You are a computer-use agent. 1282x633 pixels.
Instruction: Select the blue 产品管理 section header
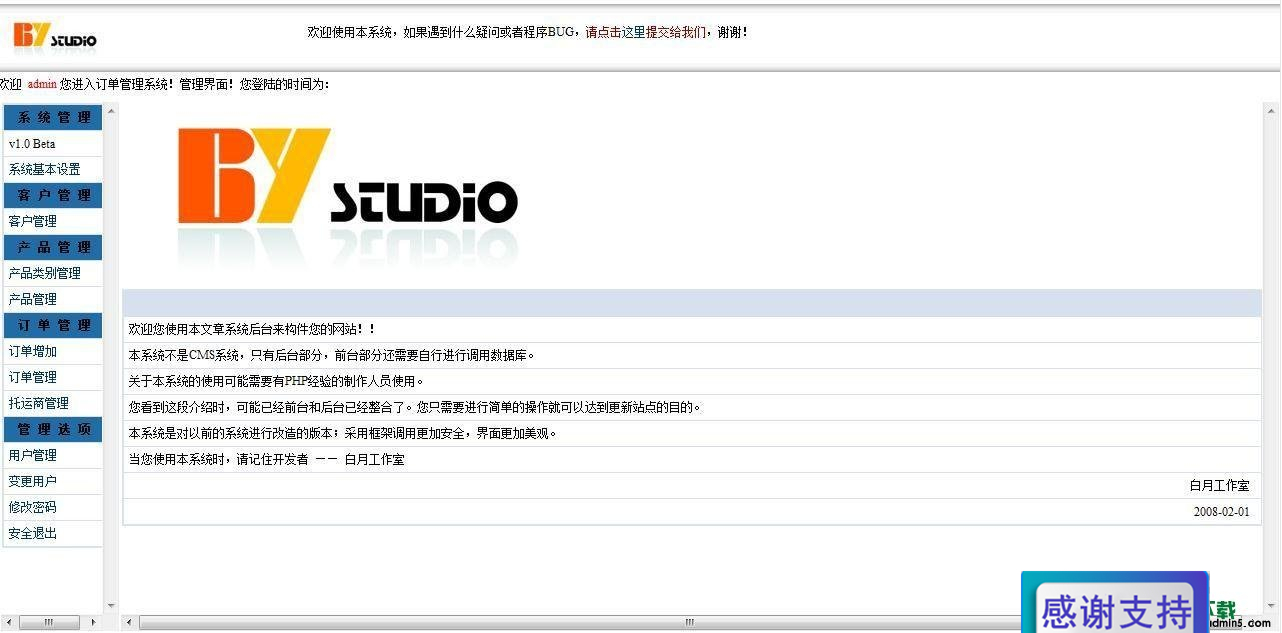tap(53, 247)
